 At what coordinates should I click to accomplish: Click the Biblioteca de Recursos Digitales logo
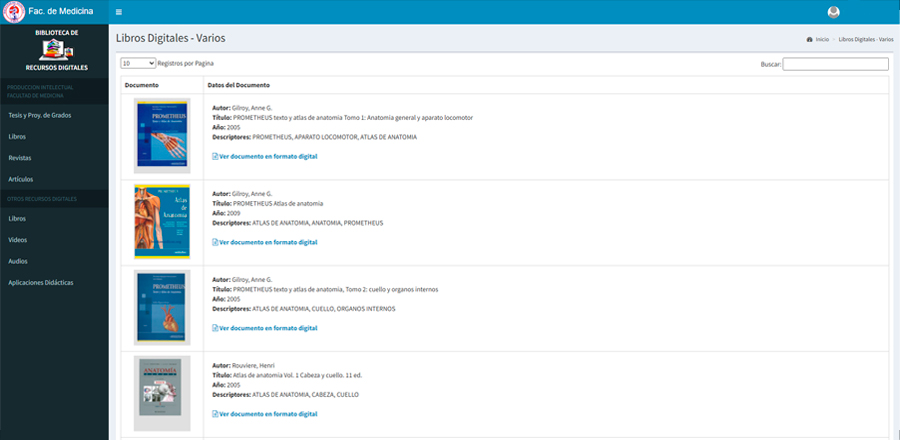[54, 50]
